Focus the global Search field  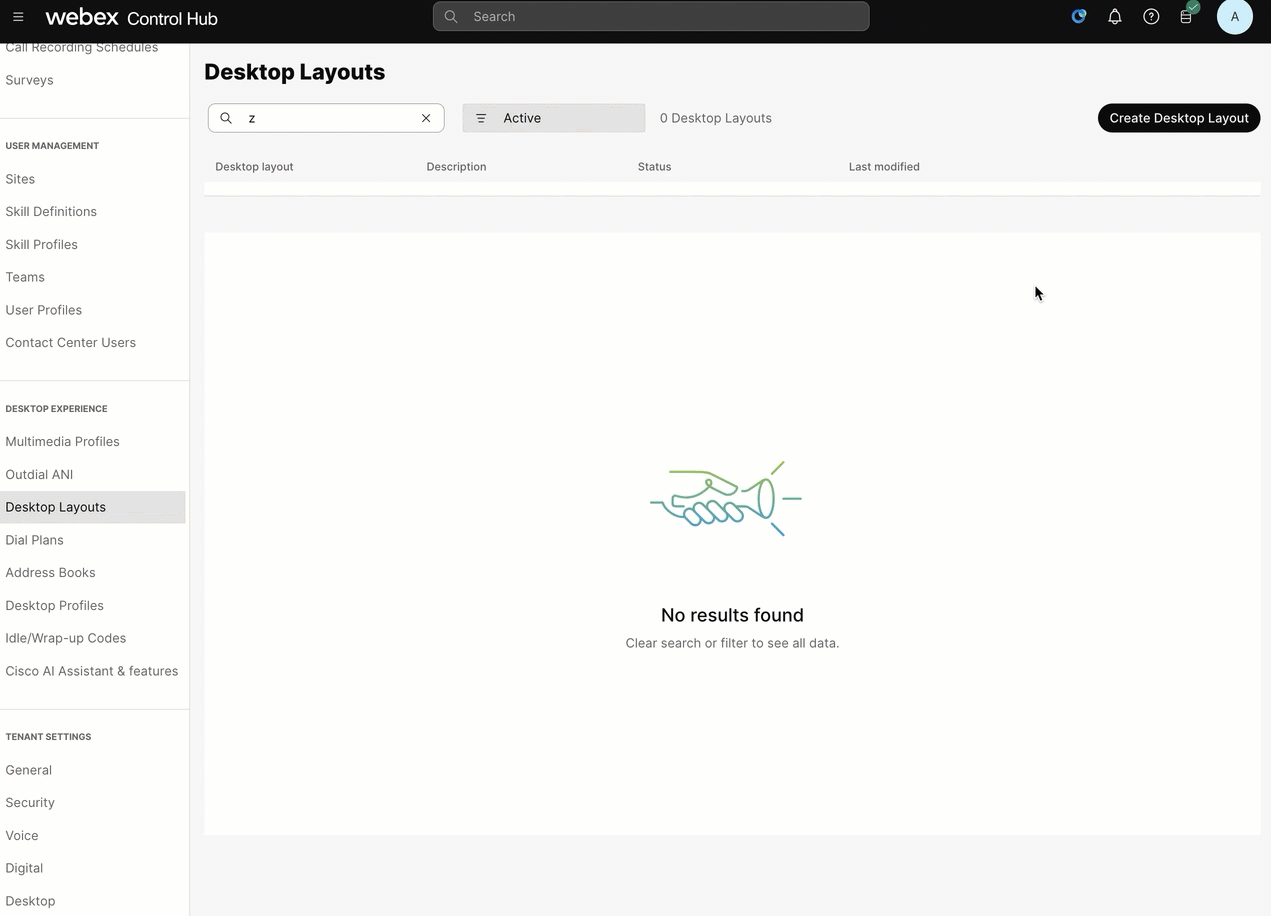pyautogui.click(x=650, y=17)
